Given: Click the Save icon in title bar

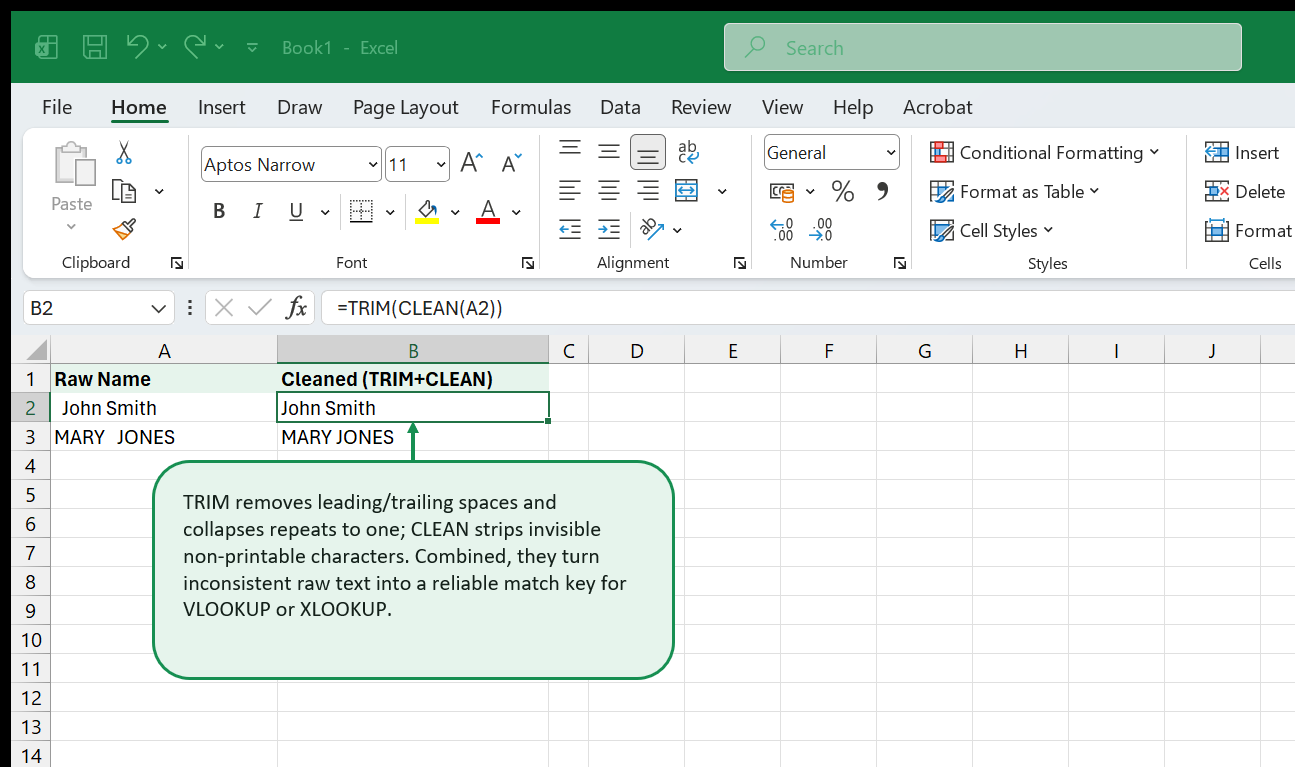Looking at the screenshot, I should pos(95,47).
